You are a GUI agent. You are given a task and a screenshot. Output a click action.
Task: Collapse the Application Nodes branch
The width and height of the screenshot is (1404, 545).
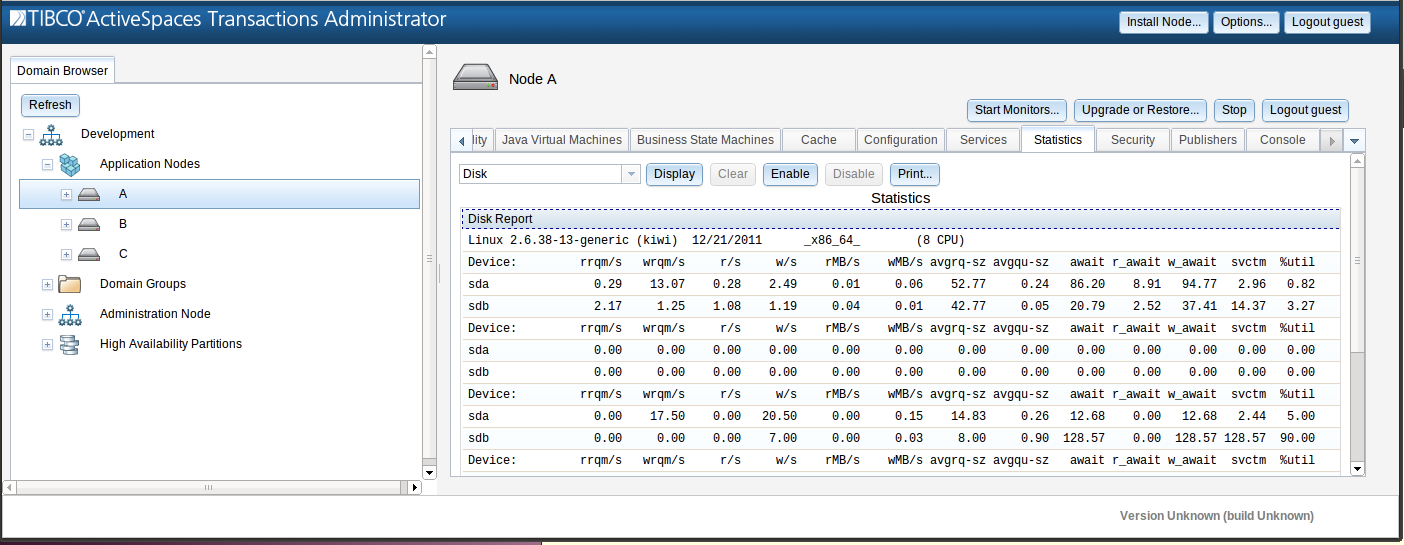47,164
